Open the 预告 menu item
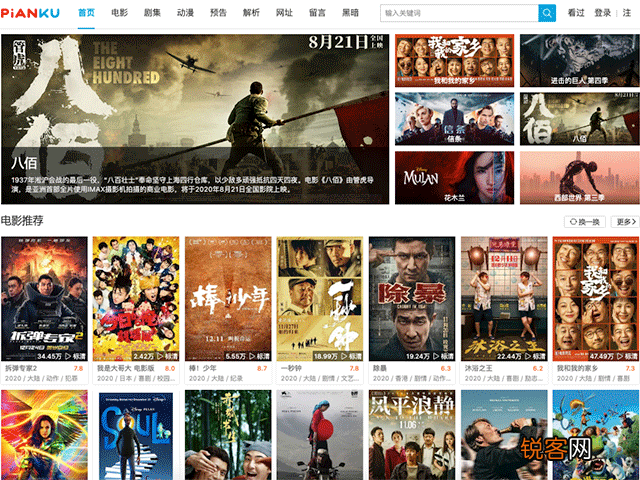The height and width of the screenshot is (480, 640). (x=218, y=13)
